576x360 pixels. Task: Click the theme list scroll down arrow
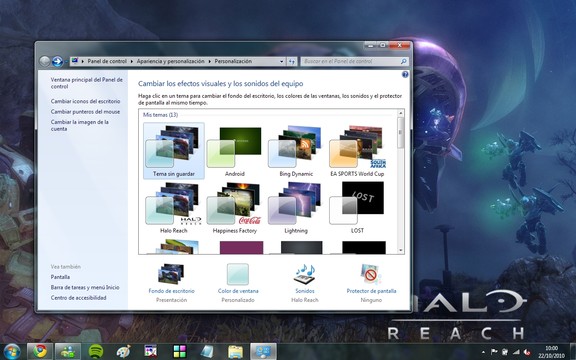click(400, 250)
